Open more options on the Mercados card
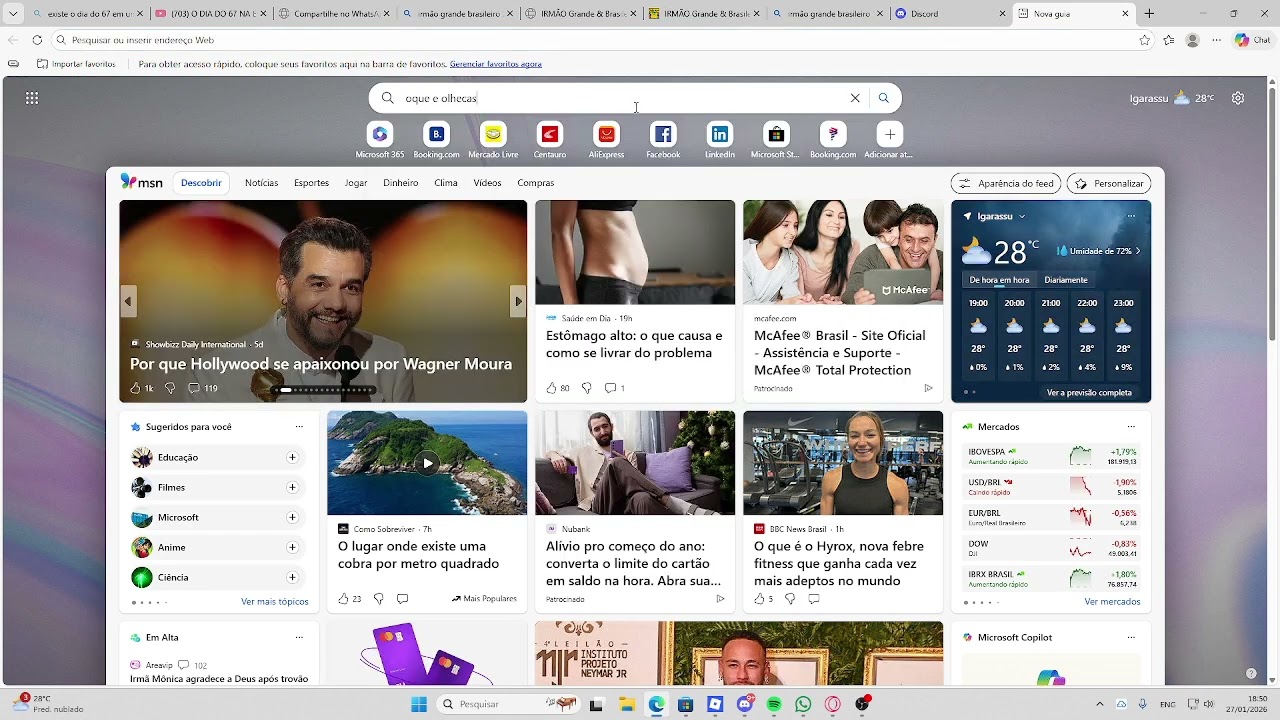The image size is (1280, 720). pos(1131,427)
